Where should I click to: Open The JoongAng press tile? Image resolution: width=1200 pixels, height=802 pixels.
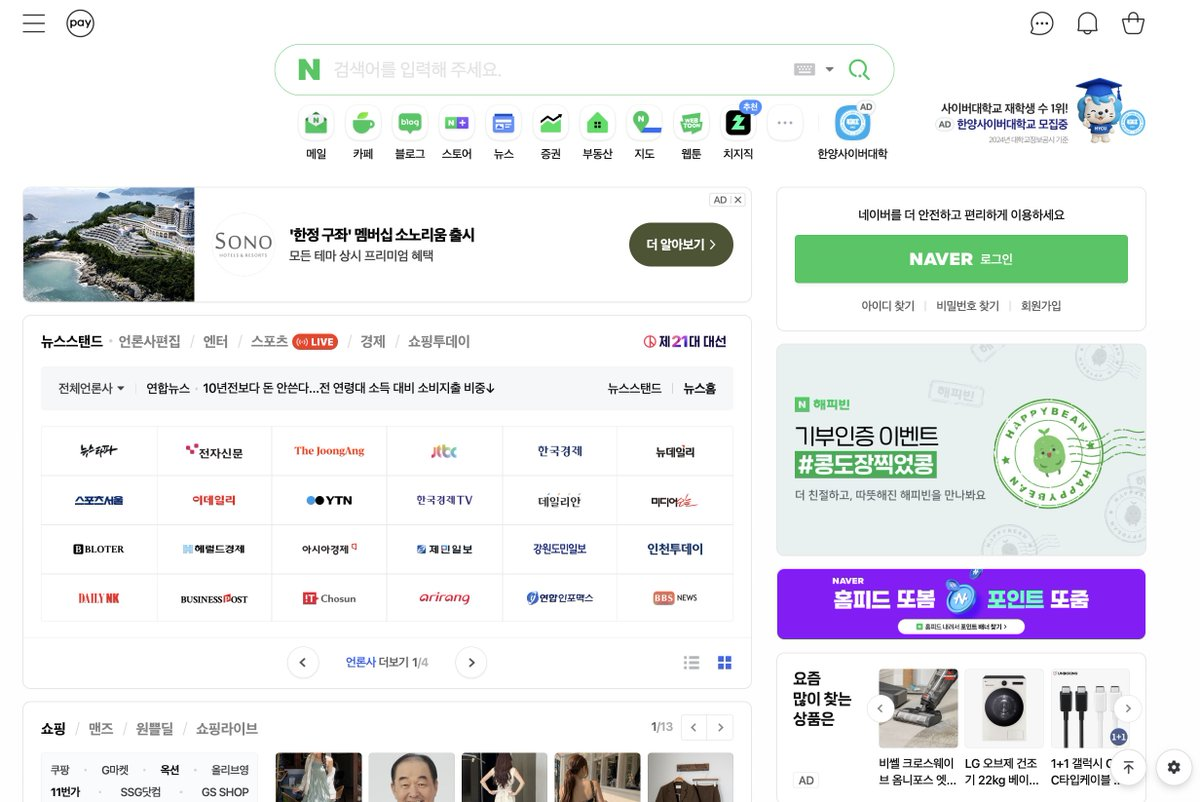[329, 451]
